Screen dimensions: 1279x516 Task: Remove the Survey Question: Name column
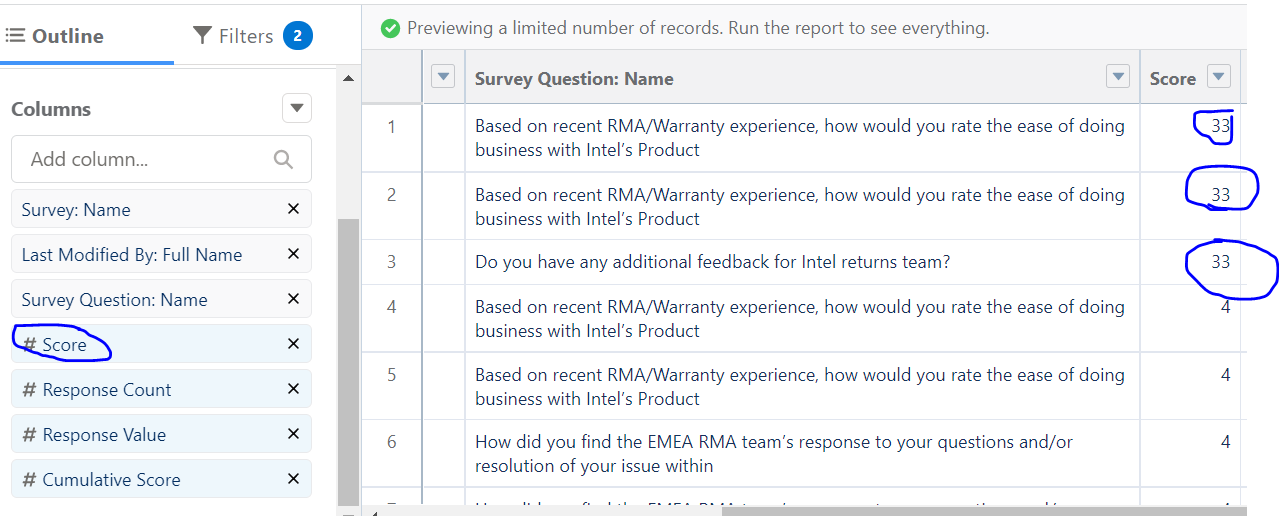[x=293, y=299]
